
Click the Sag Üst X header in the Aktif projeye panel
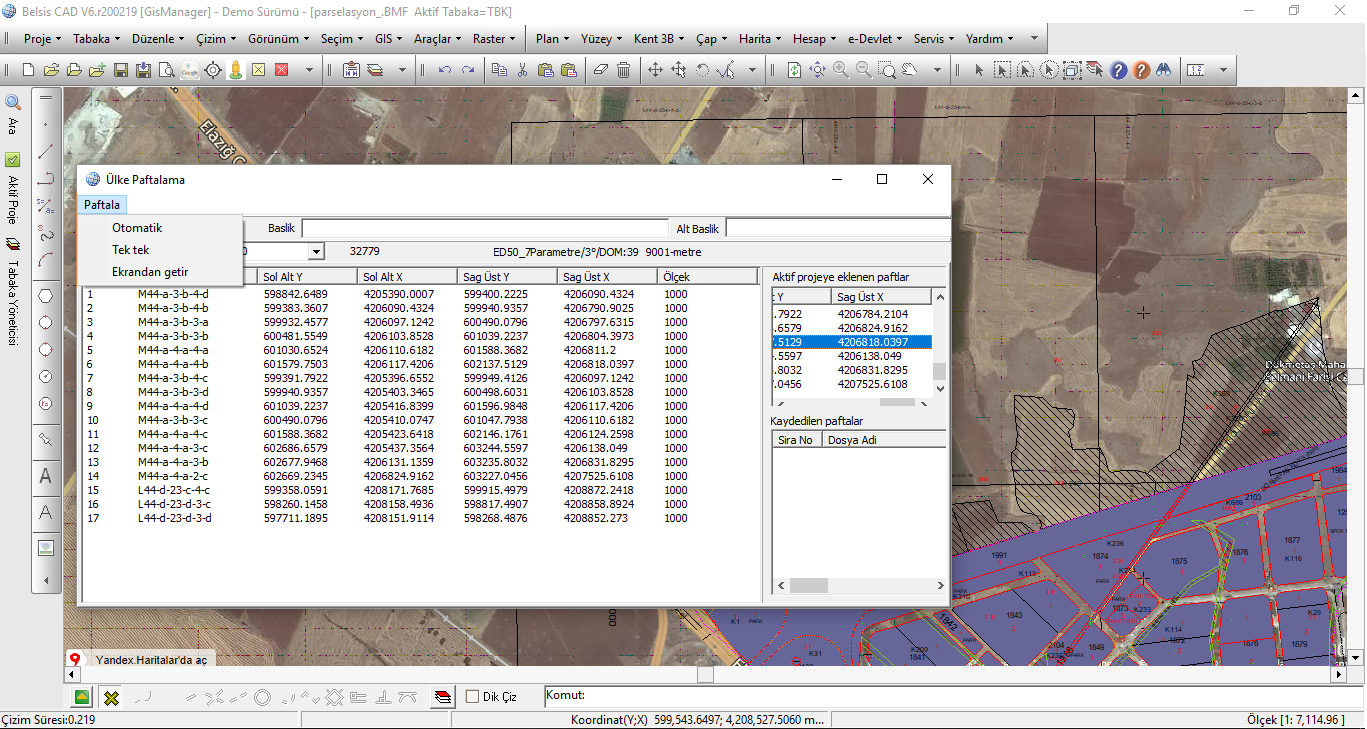pyautogui.click(x=883, y=297)
